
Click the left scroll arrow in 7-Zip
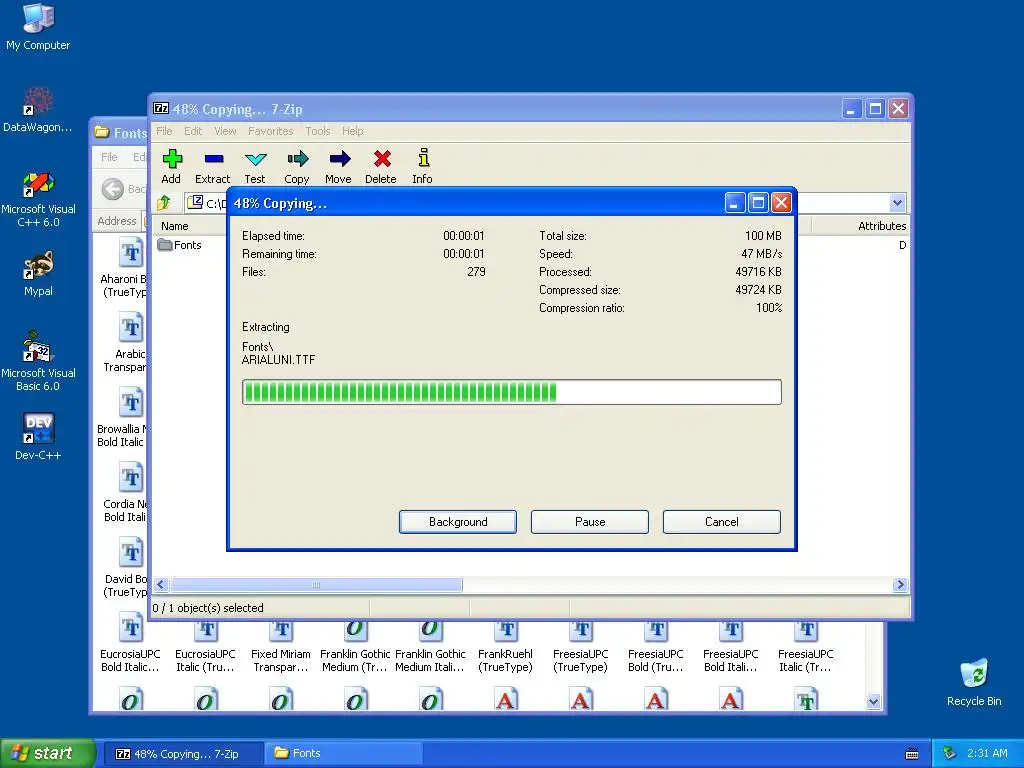pyautogui.click(x=161, y=584)
